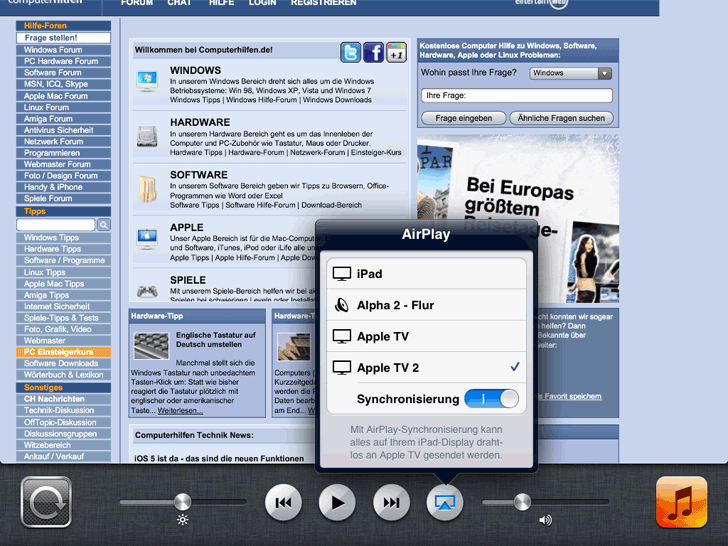
Task: Select Apple TV 2 in AirPlay list
Action: [426, 367]
